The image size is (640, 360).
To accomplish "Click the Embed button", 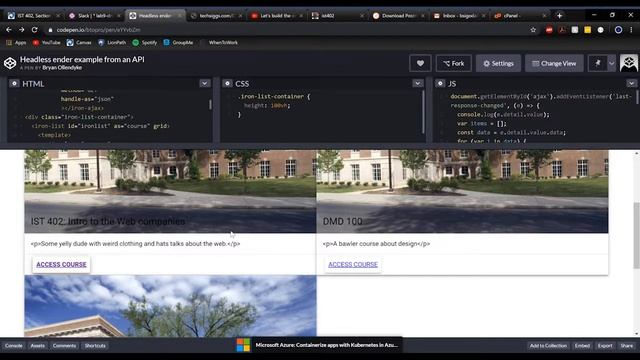I will click(x=582, y=346).
